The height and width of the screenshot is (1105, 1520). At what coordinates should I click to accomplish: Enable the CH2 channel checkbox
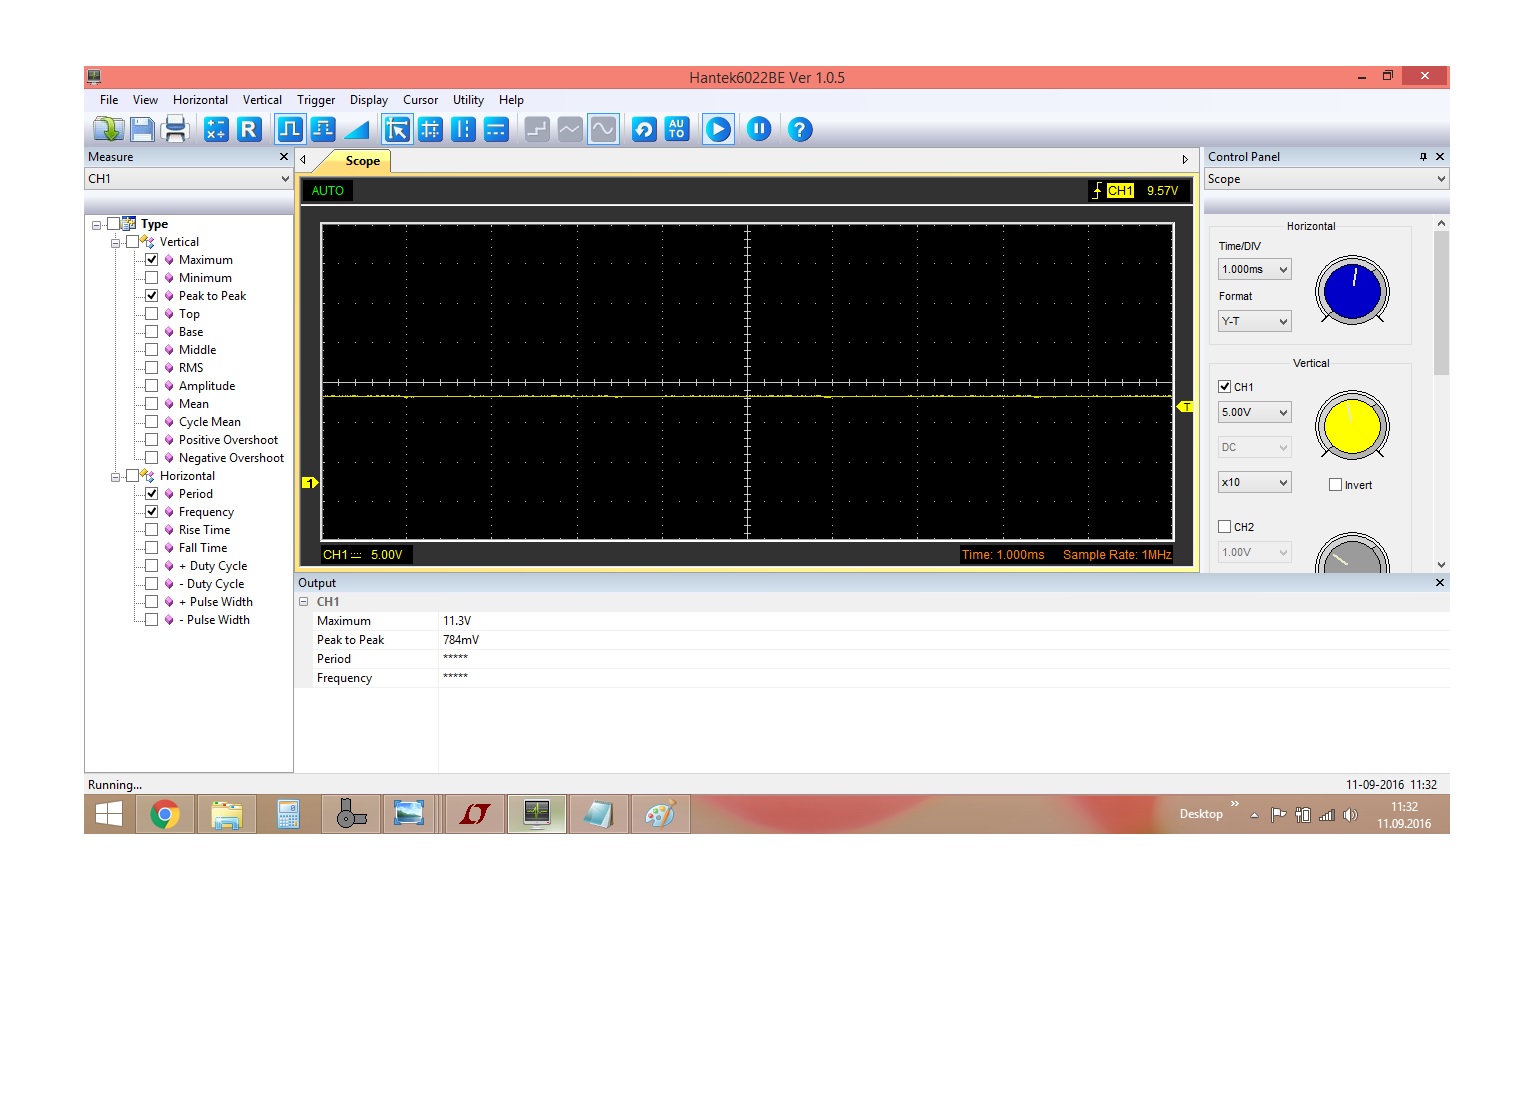1225,527
